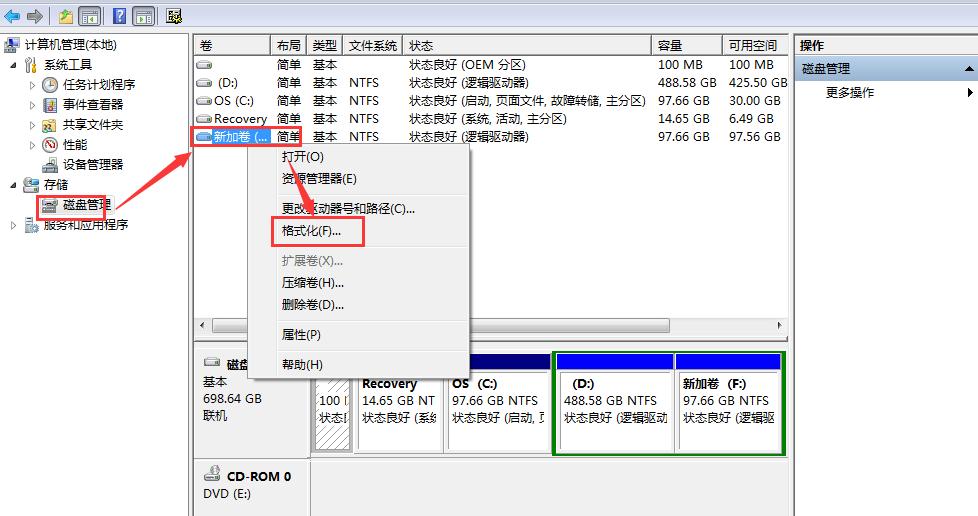978x516 pixels.
Task: Expand the 事件查看器 tree node
Action: [x=32, y=105]
